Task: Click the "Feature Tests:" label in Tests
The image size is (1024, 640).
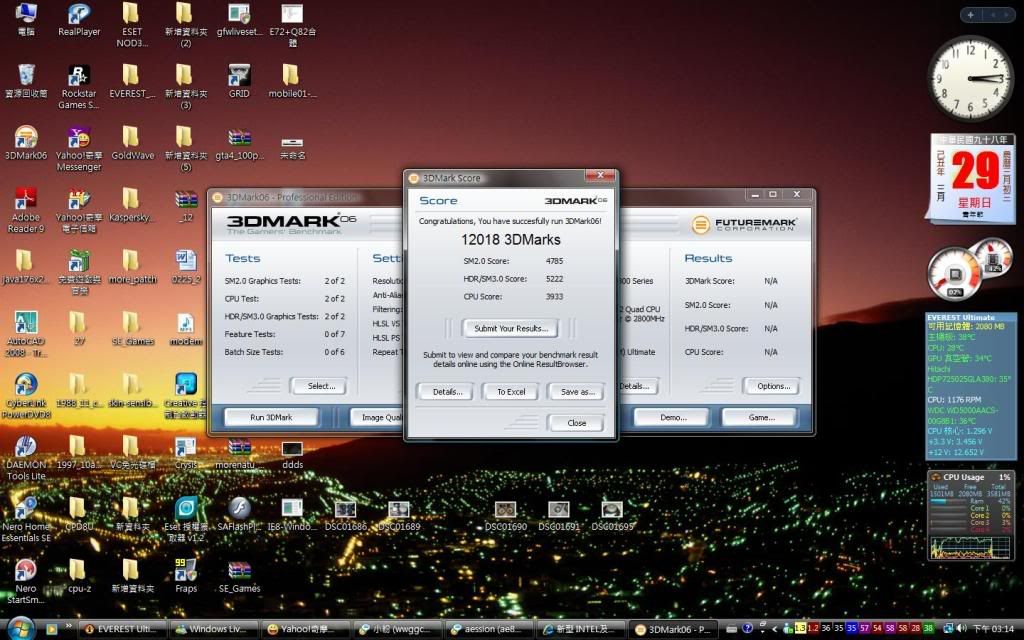Action: (250, 334)
